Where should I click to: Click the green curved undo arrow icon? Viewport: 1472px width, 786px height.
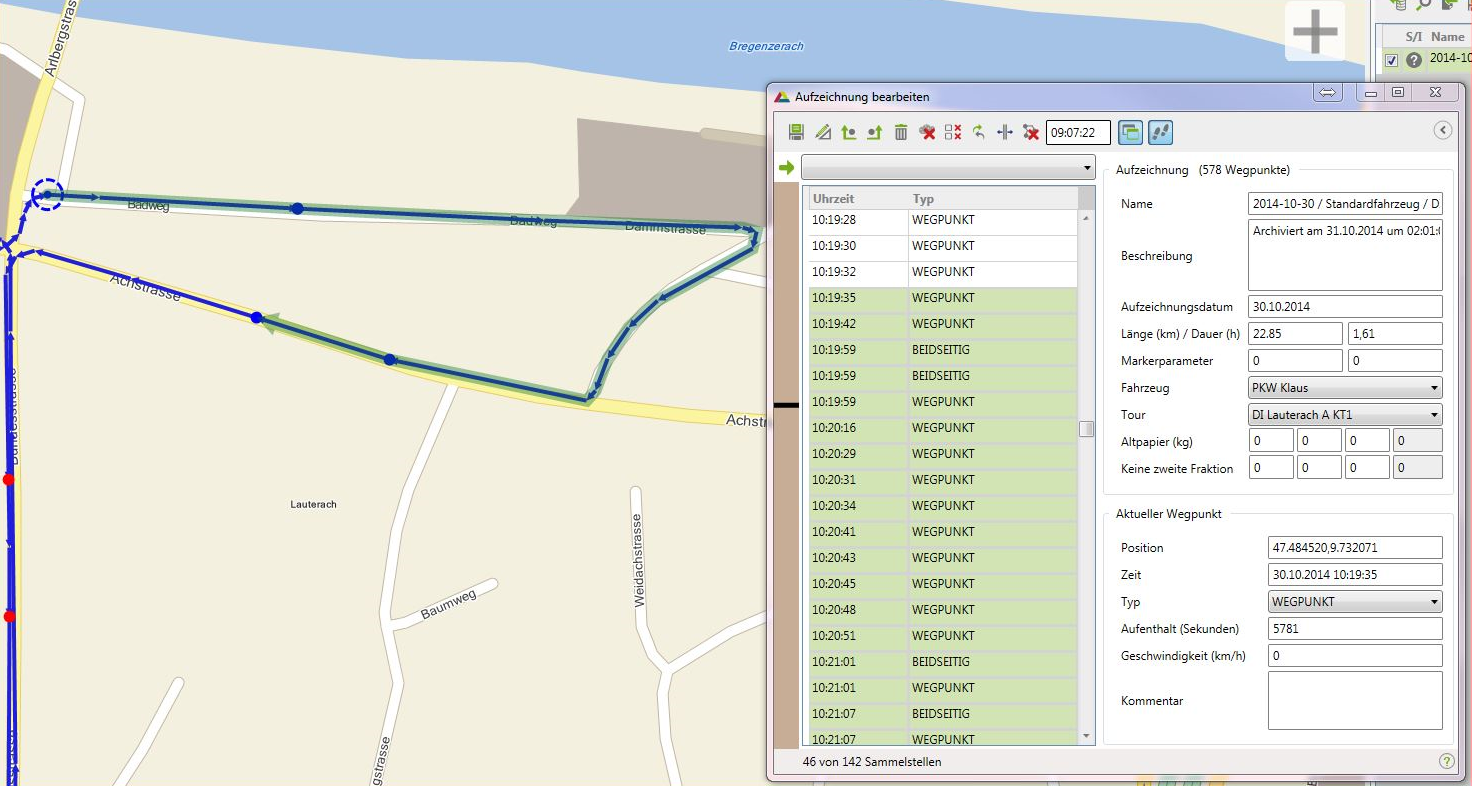(979, 132)
